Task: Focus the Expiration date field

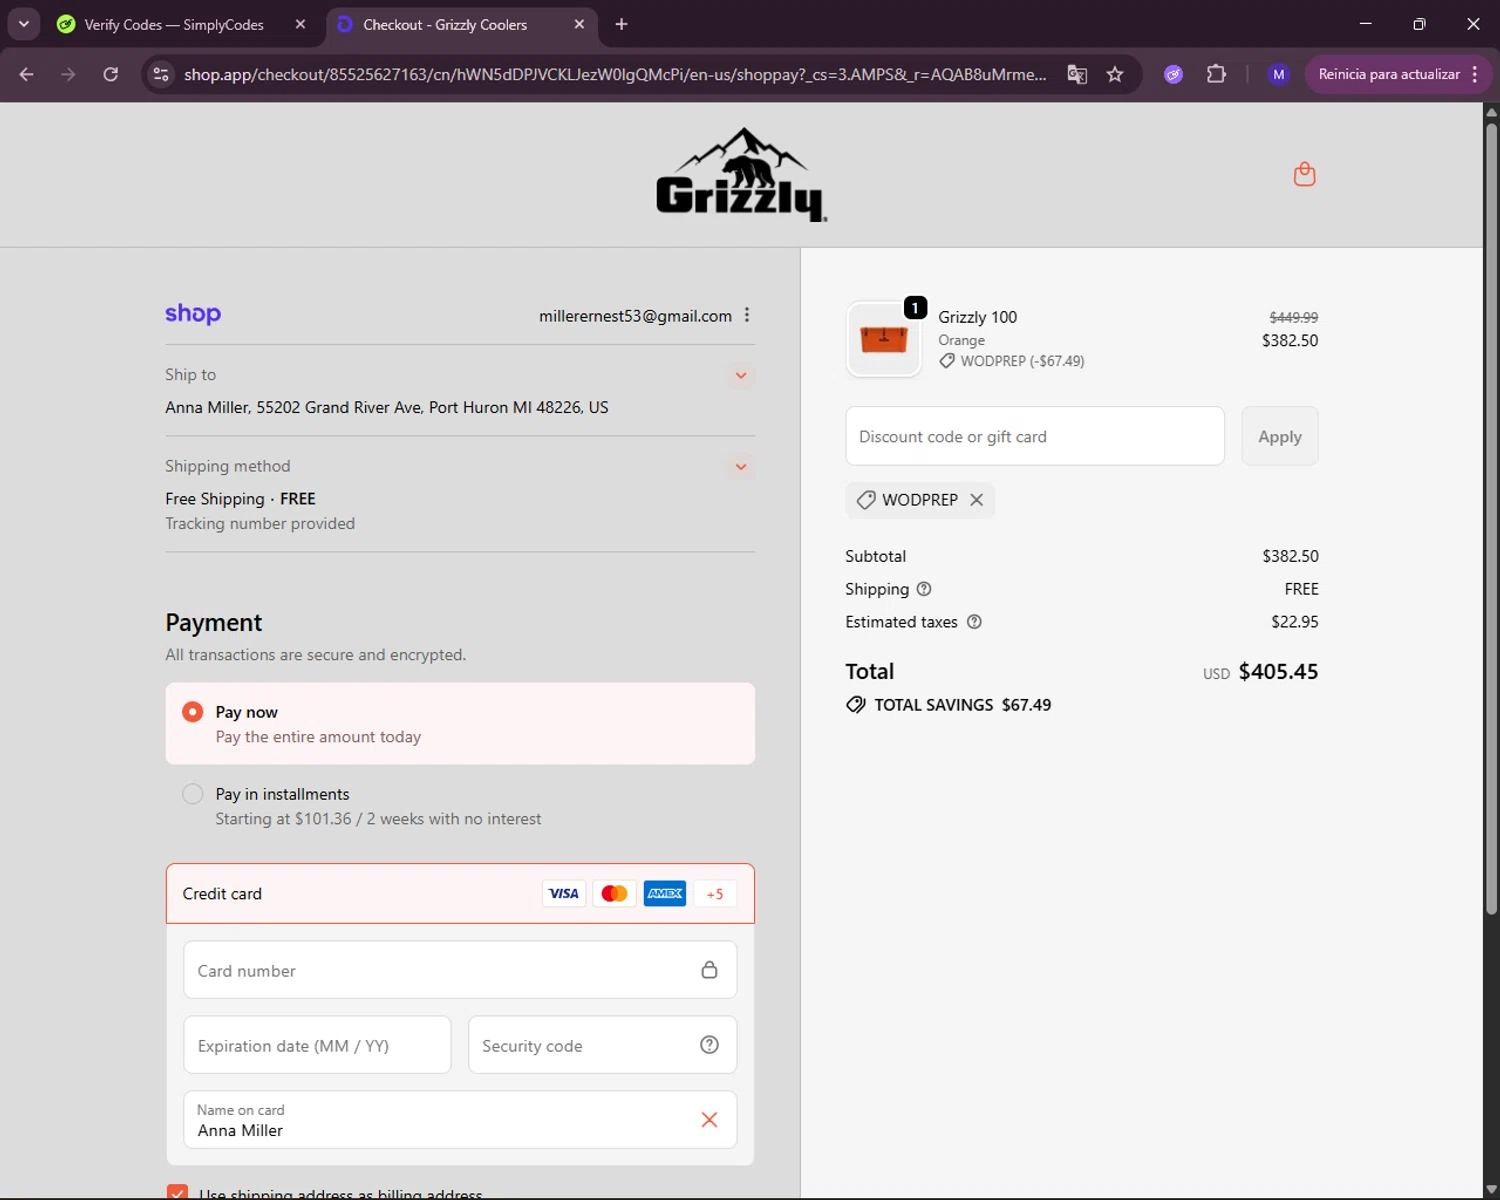Action: point(317,1045)
